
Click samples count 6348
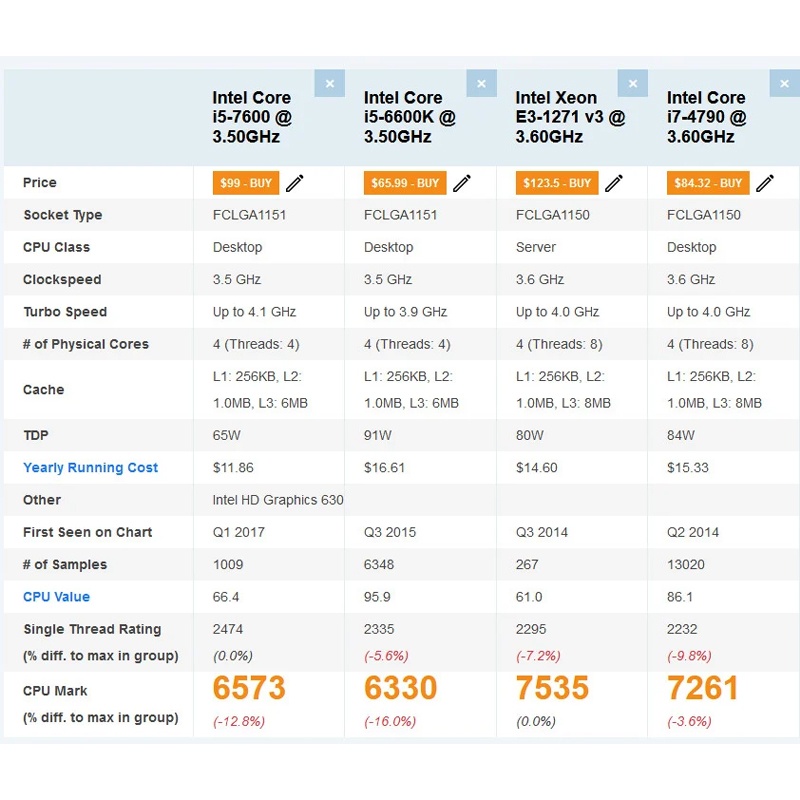[379, 565]
